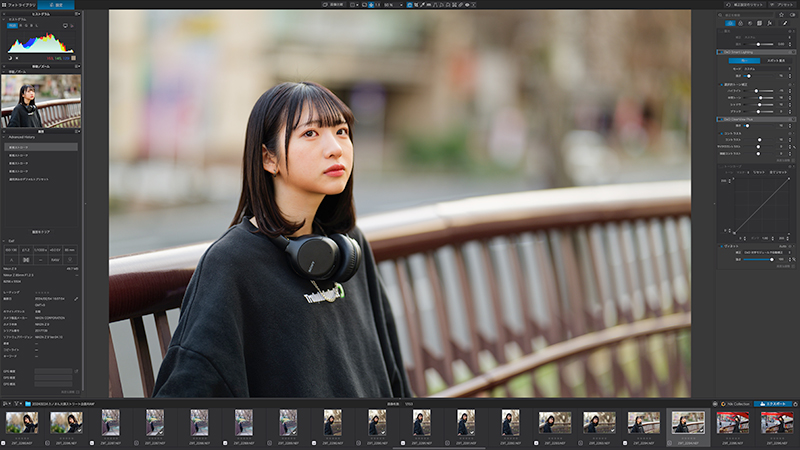Open the Presets button
800x450 pixels.
[x=782, y=5]
